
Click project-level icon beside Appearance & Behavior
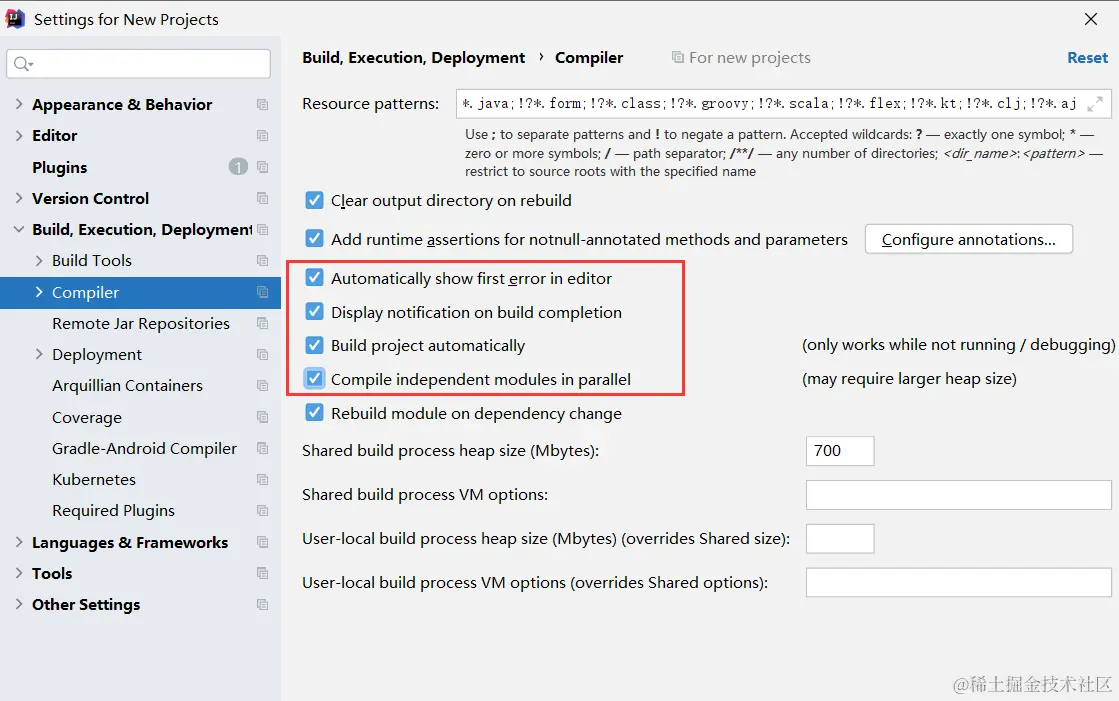(262, 105)
